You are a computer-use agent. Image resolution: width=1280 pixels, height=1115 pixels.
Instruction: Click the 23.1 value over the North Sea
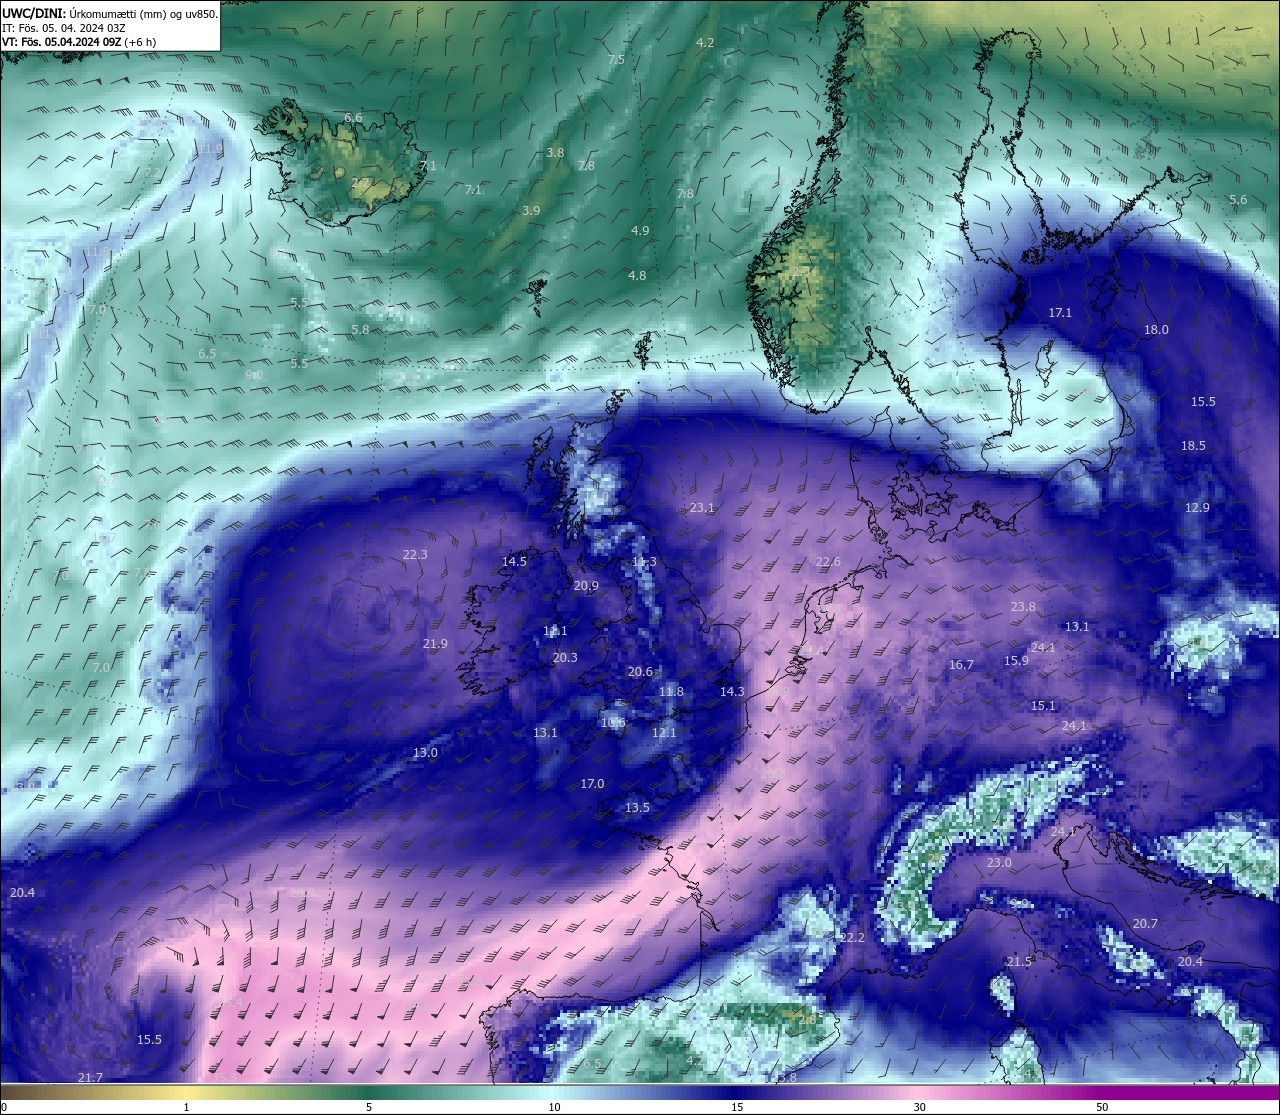click(702, 508)
